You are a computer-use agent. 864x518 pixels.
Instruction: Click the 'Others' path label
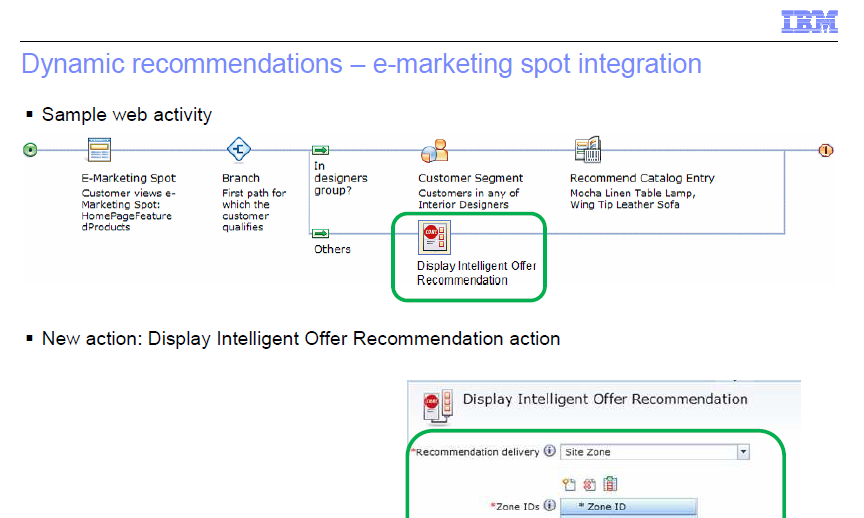click(x=332, y=249)
